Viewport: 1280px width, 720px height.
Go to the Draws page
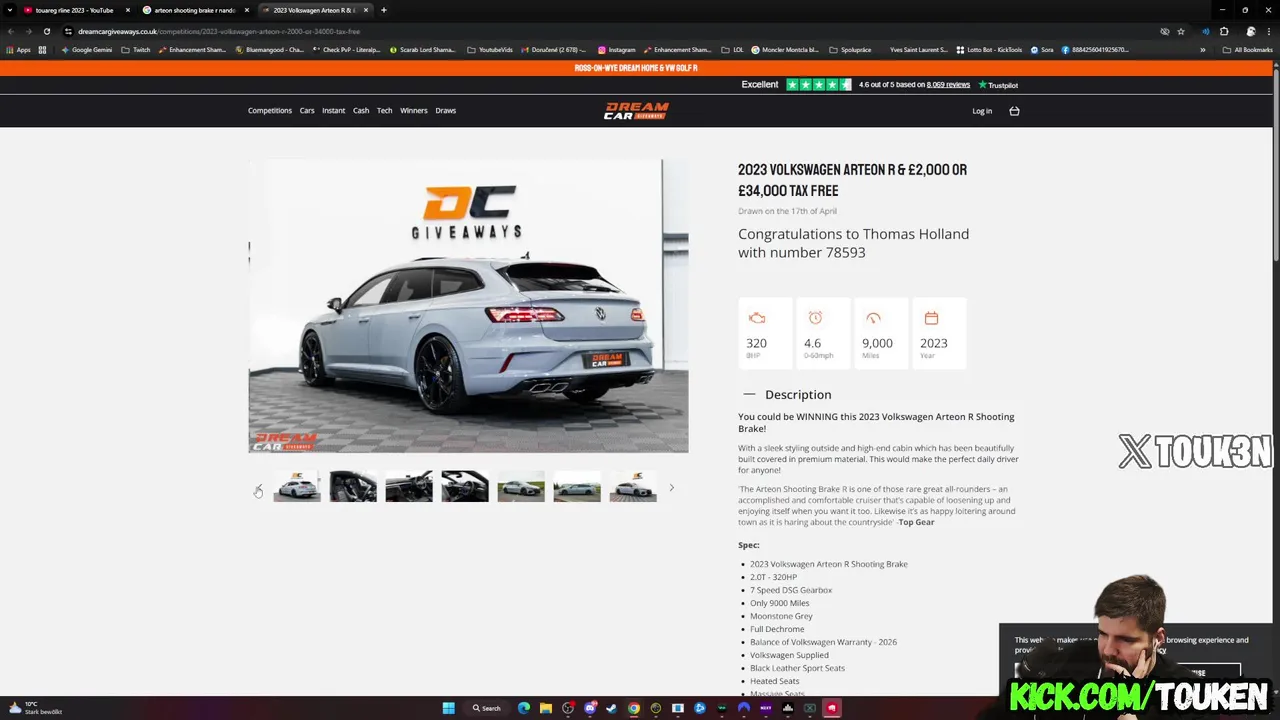[446, 111]
